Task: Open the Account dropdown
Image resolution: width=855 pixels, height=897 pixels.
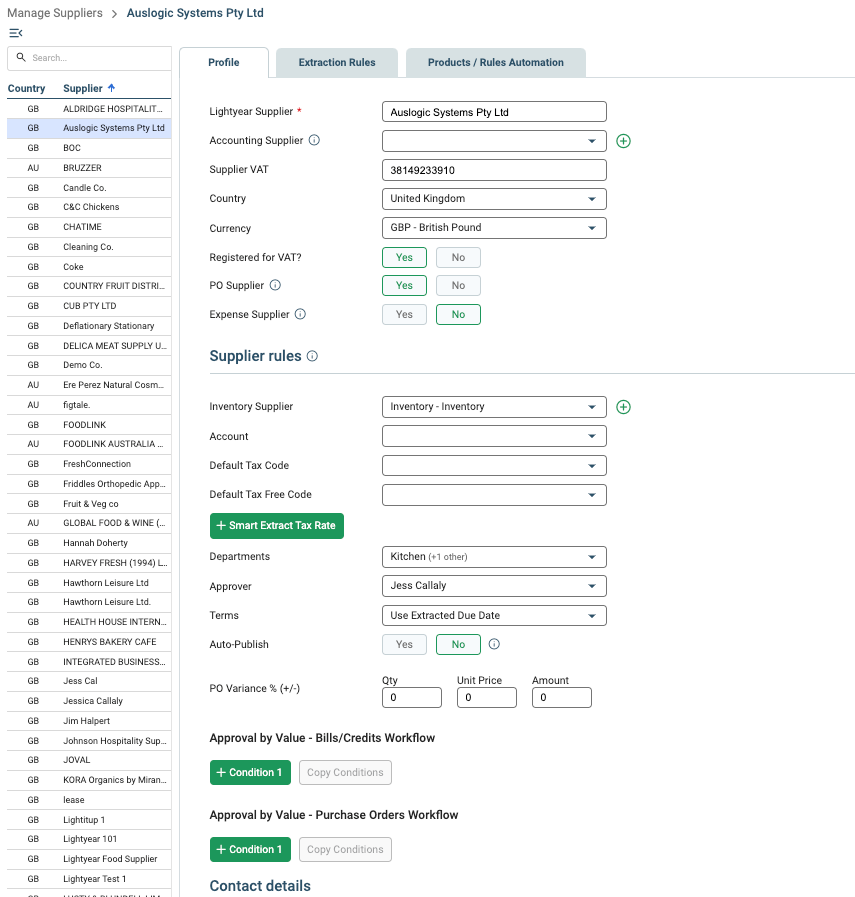Action: (494, 436)
